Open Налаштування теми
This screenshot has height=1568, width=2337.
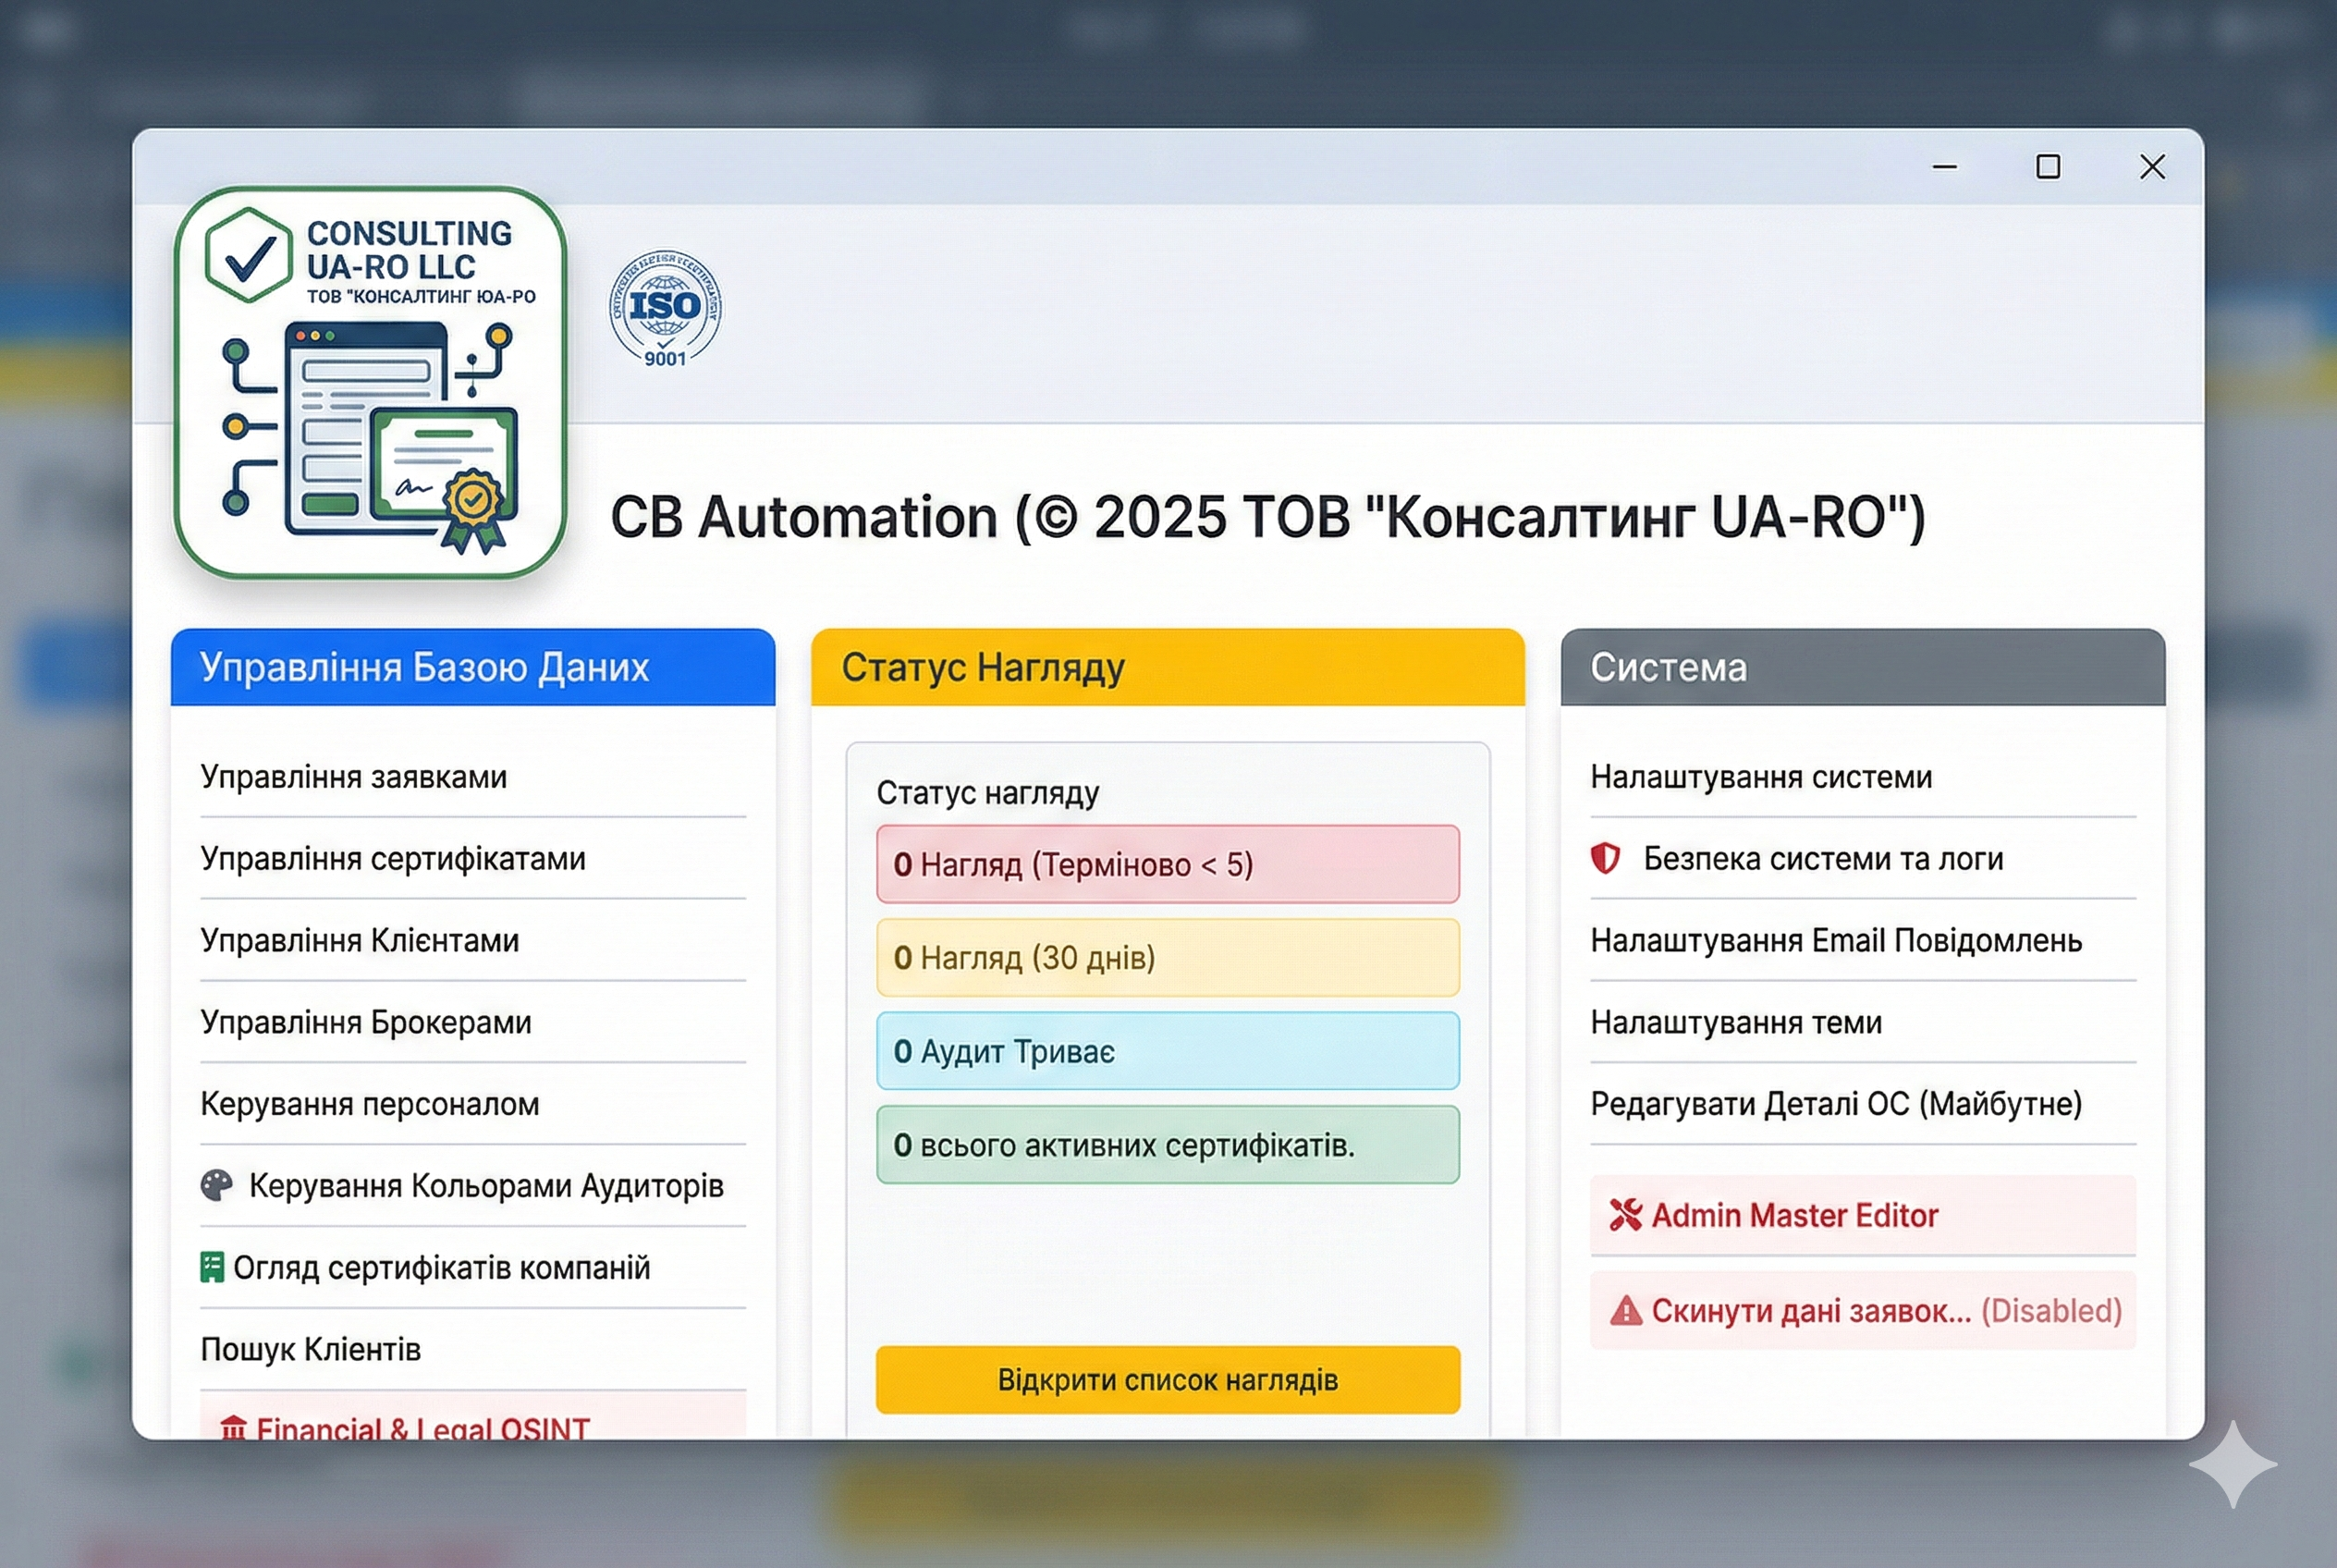click(x=1736, y=1023)
